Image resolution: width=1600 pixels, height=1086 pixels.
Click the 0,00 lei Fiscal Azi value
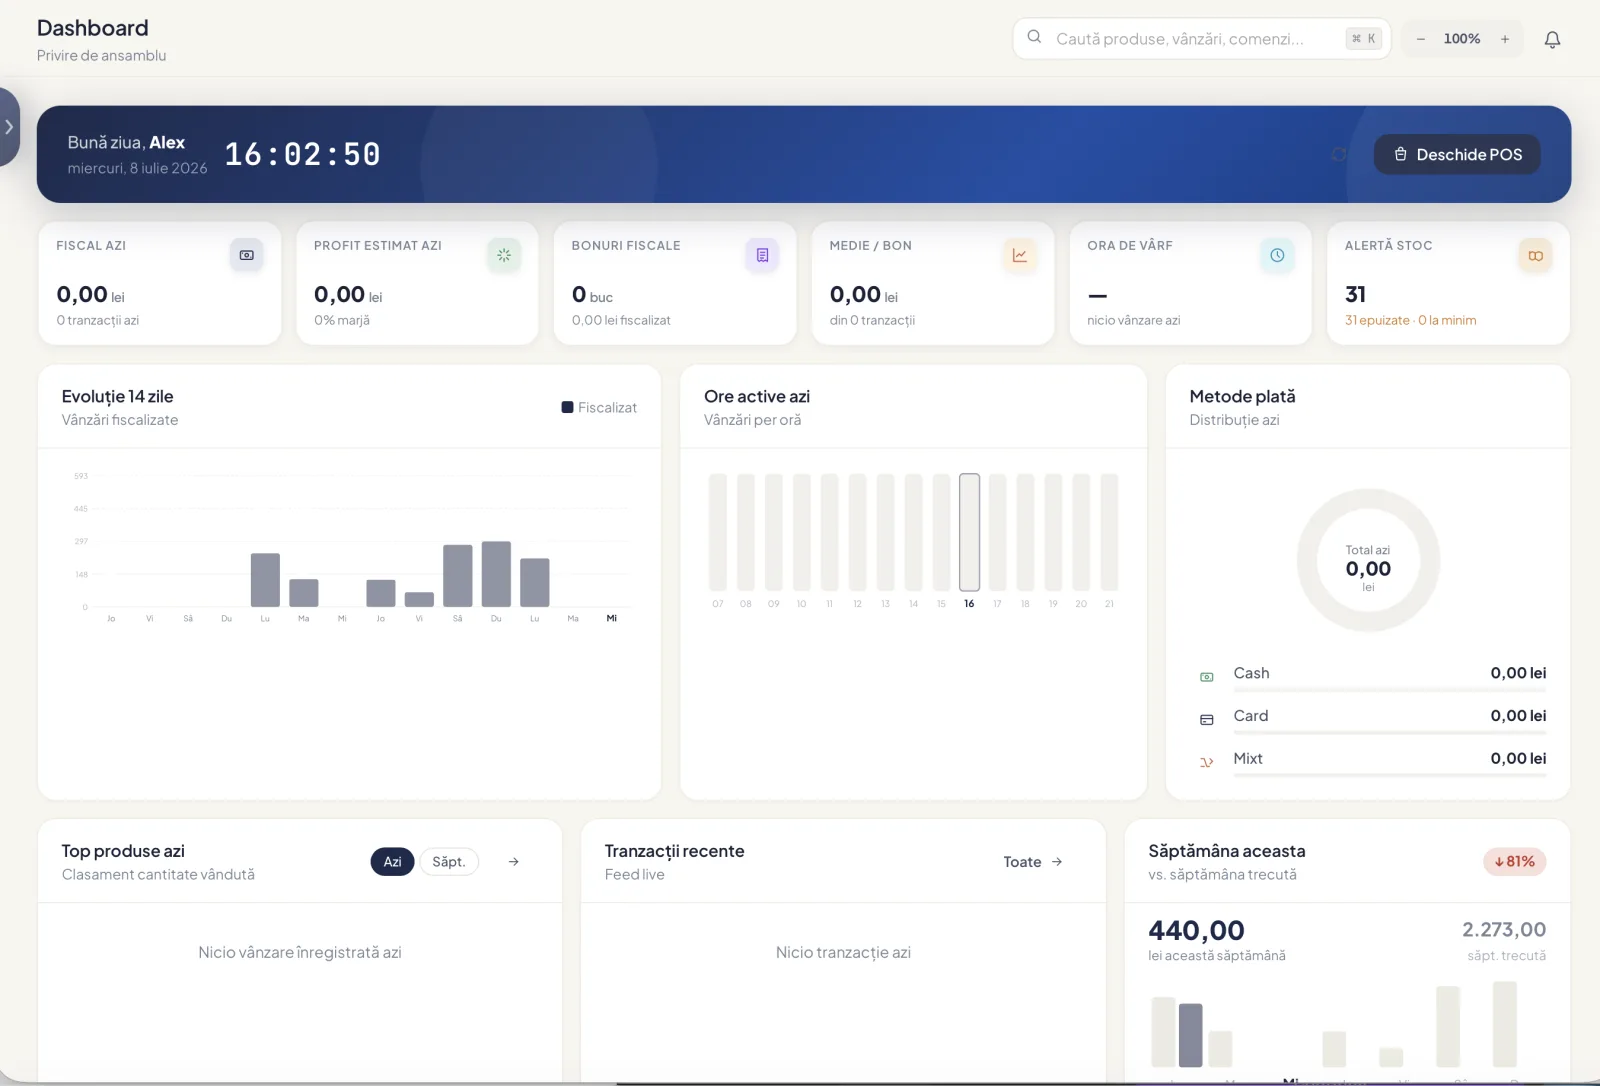pyautogui.click(x=90, y=294)
